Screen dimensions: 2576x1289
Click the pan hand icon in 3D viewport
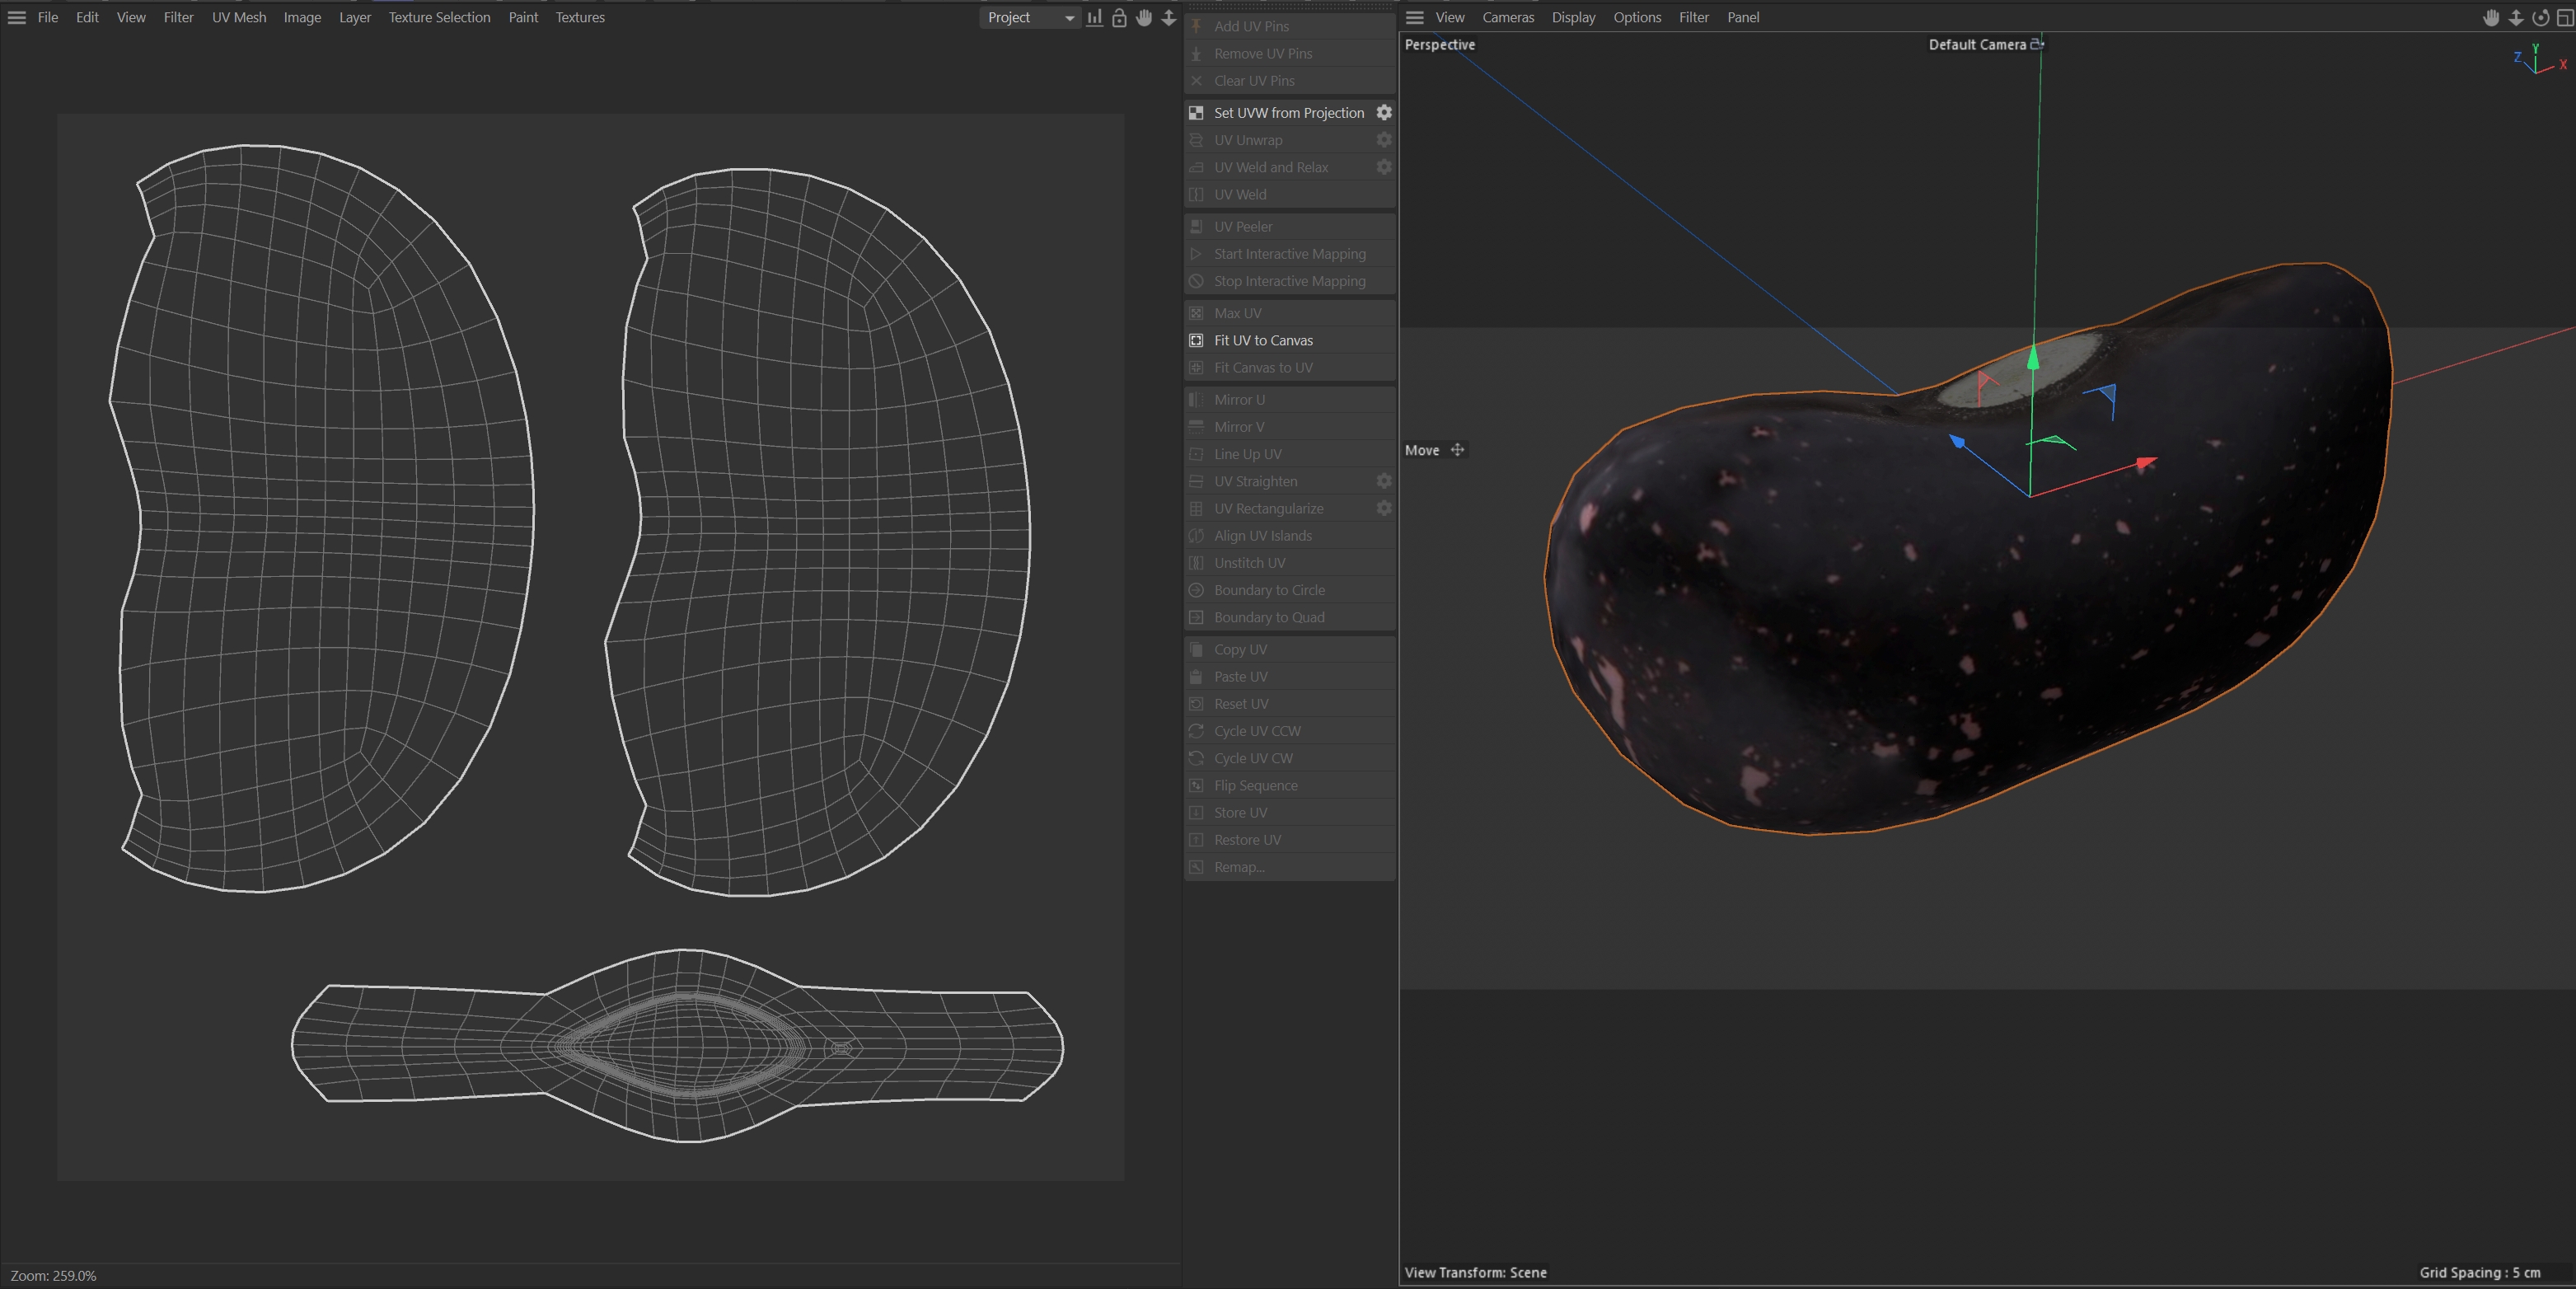(x=2491, y=18)
